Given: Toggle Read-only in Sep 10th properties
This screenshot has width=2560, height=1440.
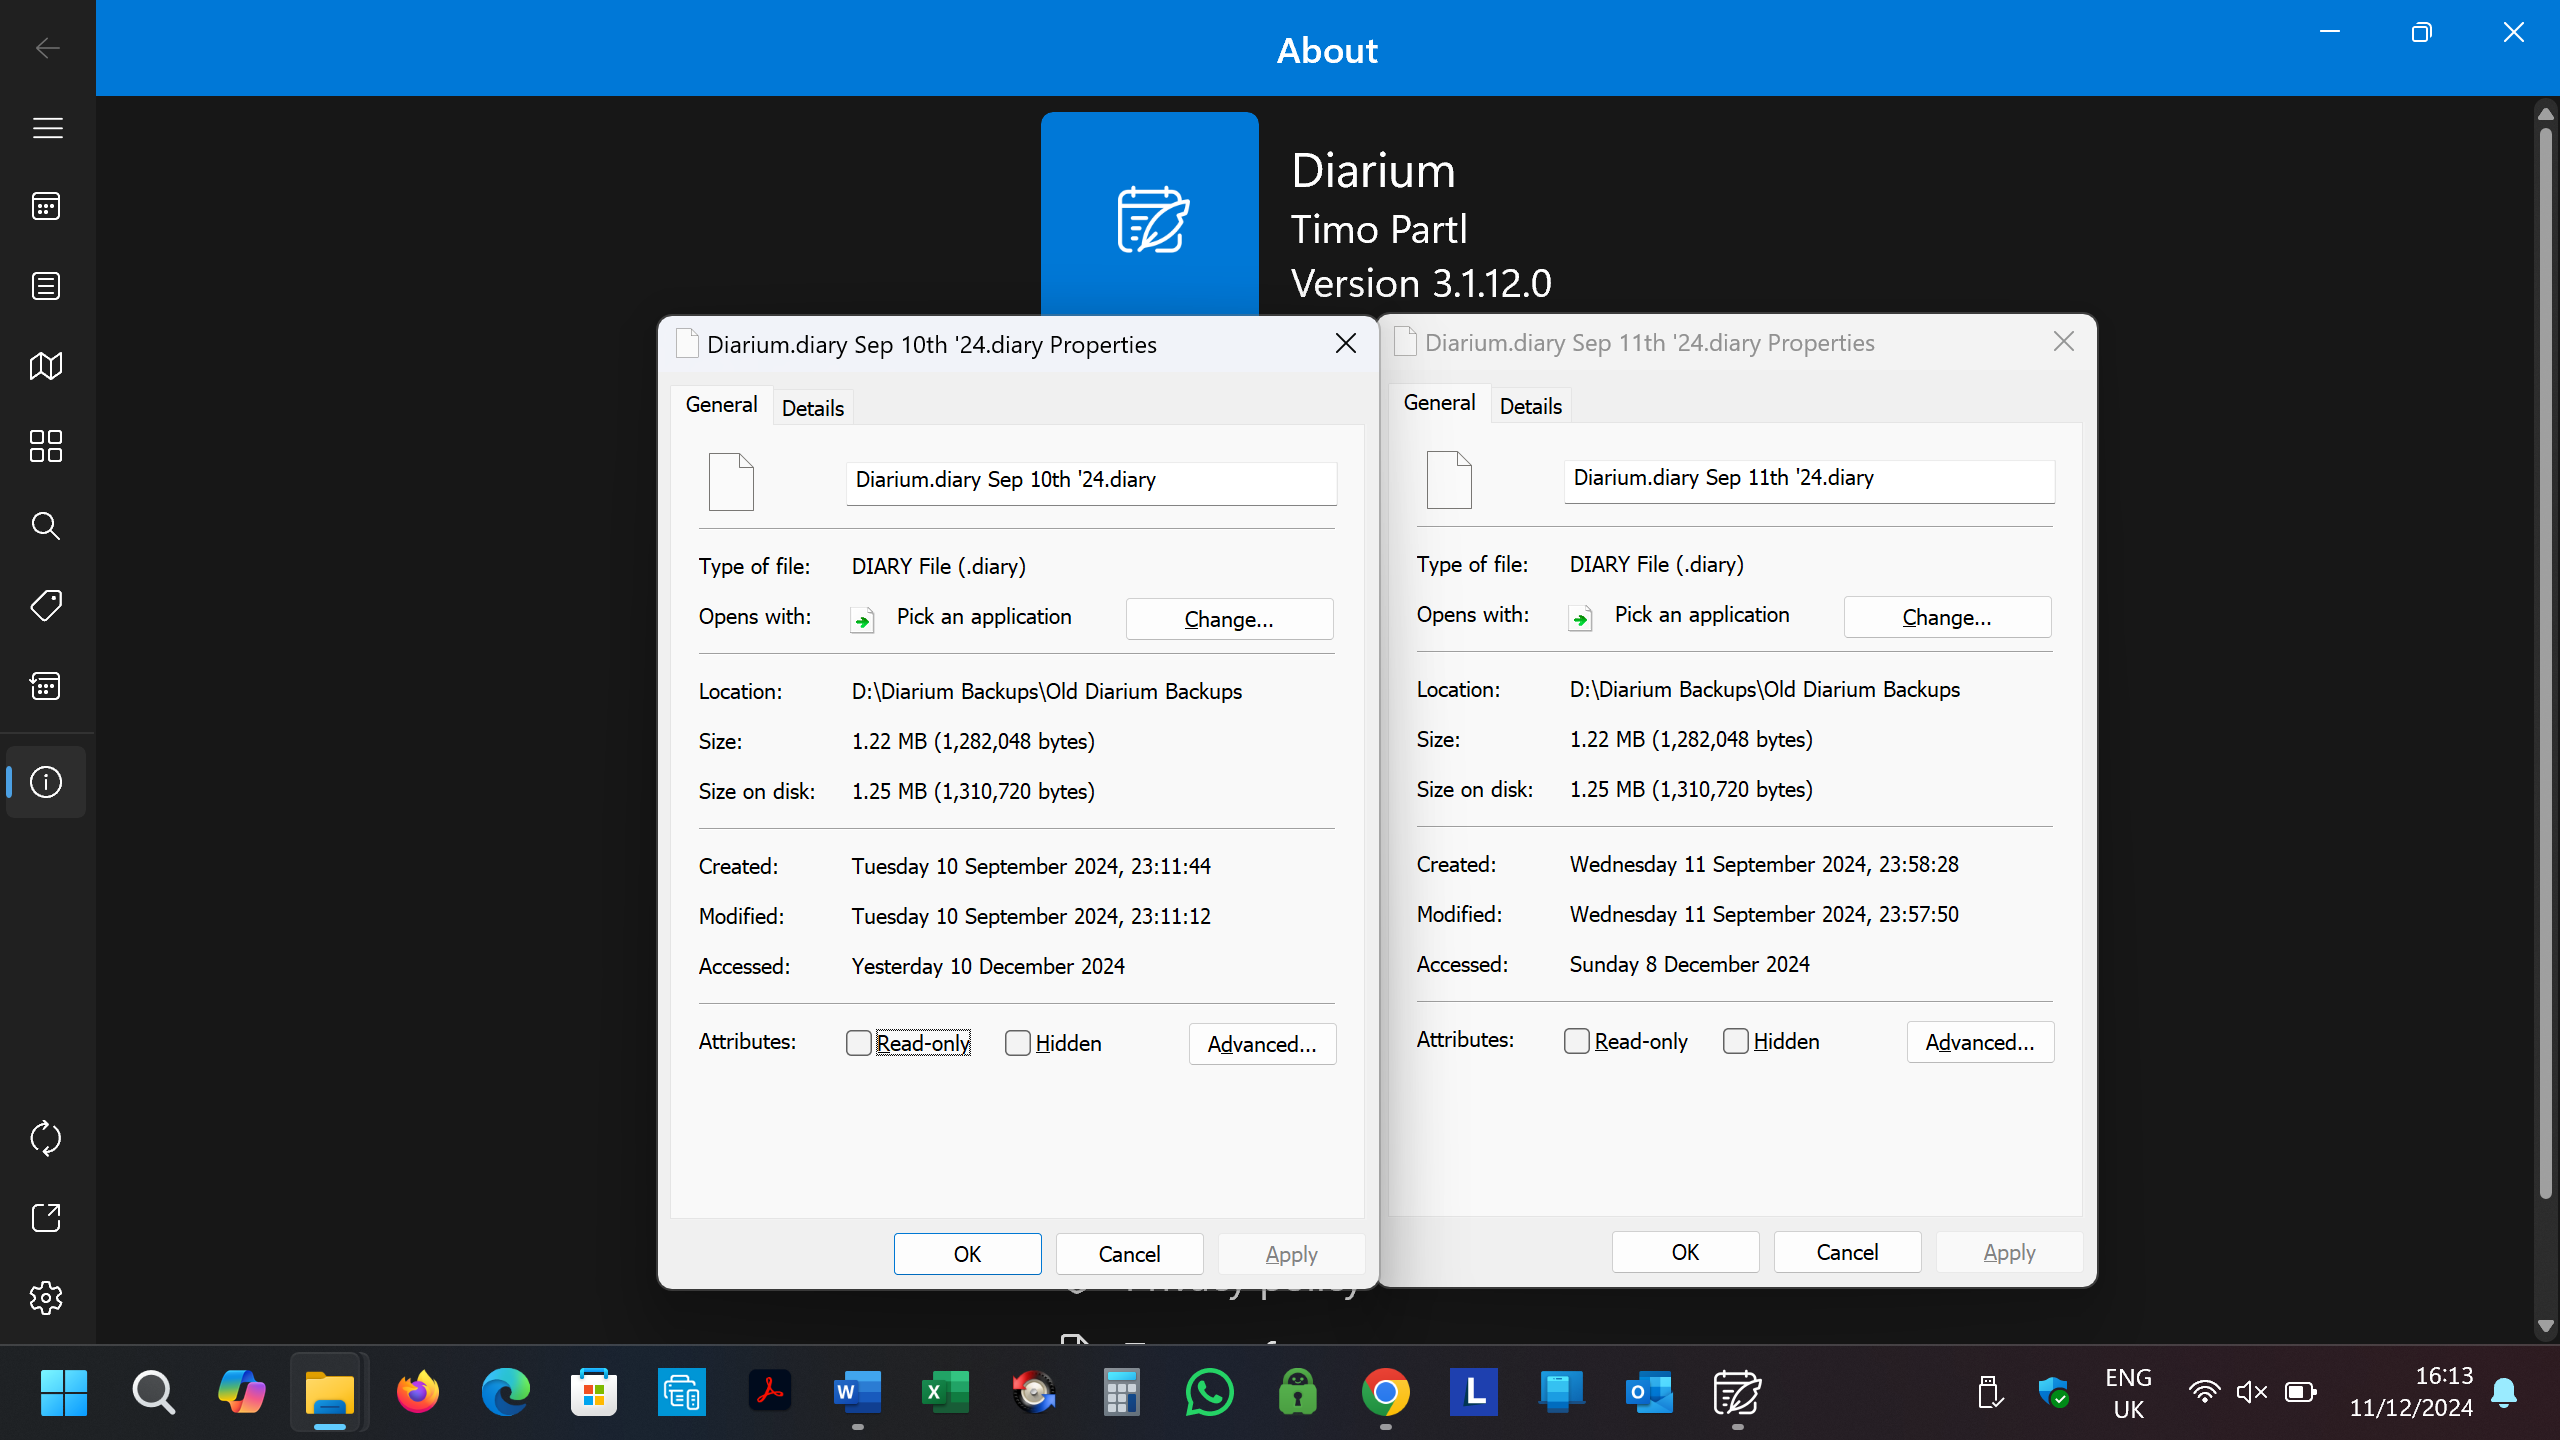Looking at the screenshot, I should coord(859,1043).
